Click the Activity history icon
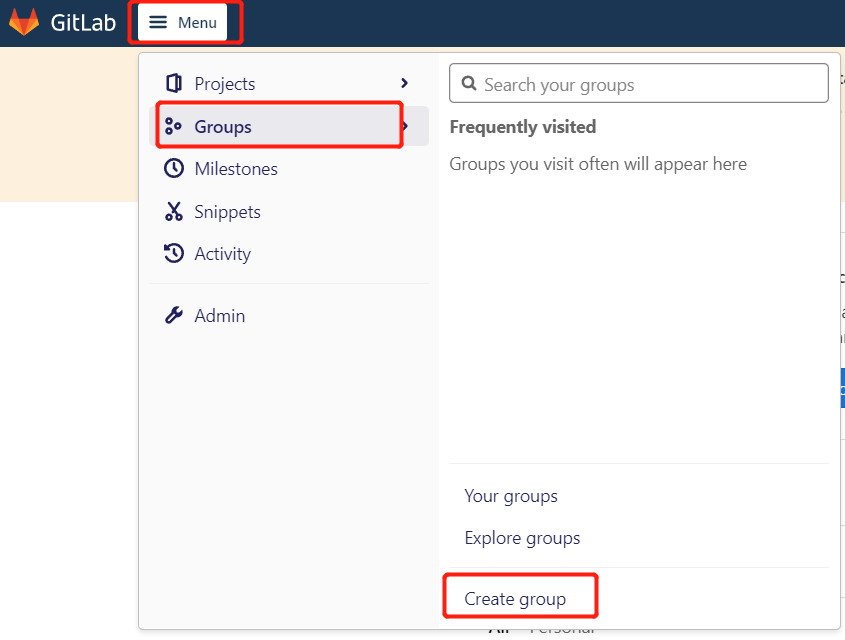The height and width of the screenshot is (640, 845). click(x=174, y=254)
